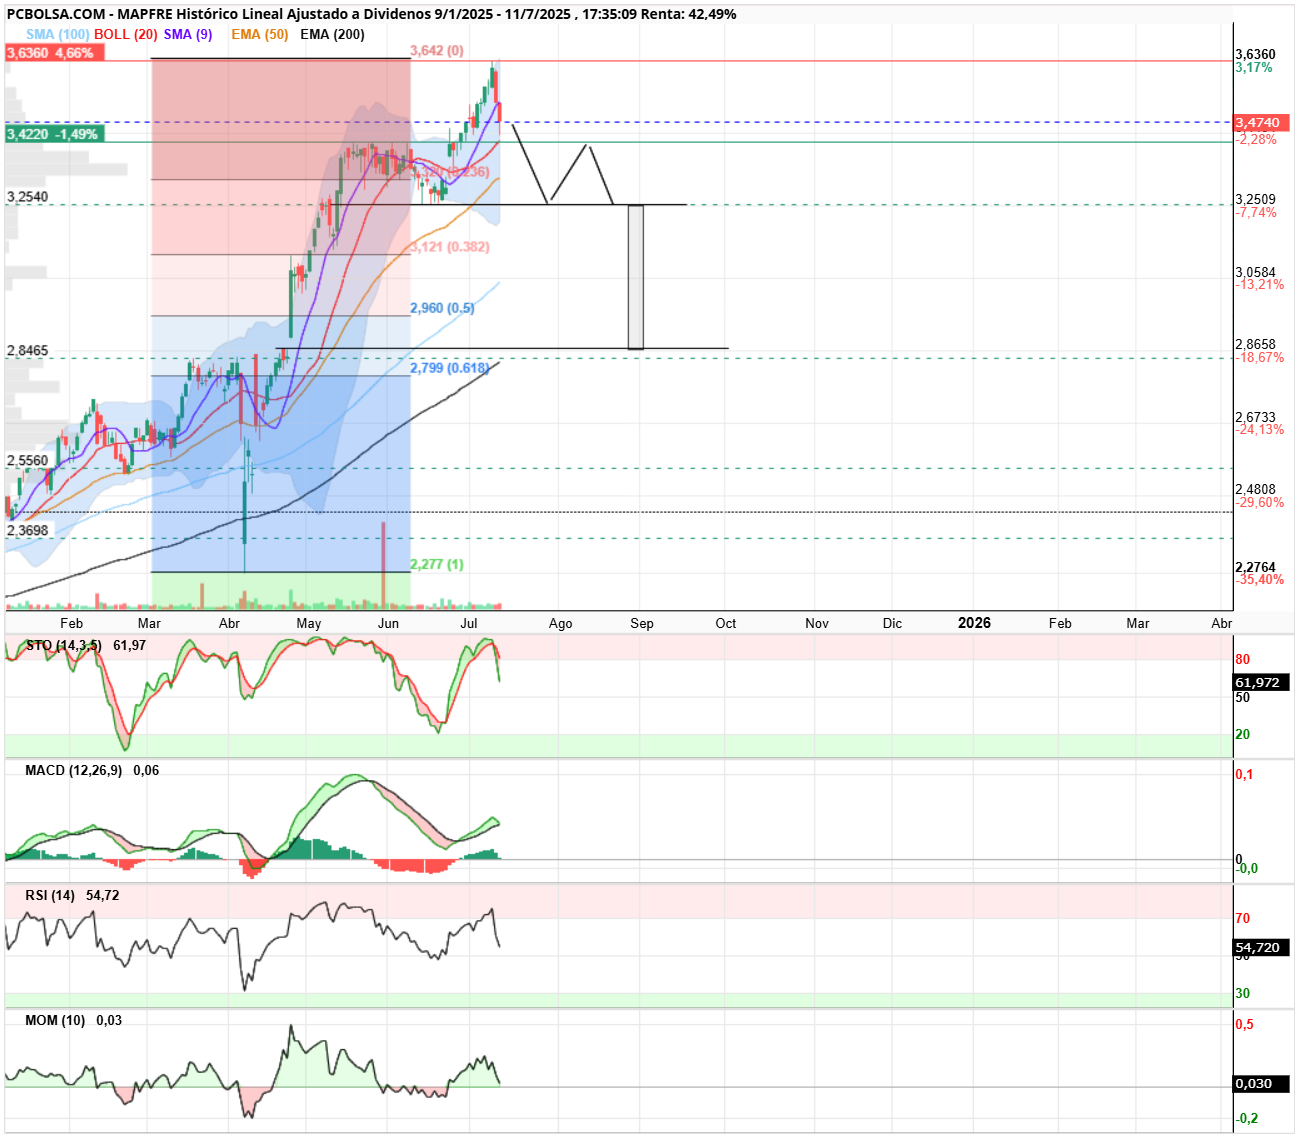Select Fibonacci label 3,642 (0)
The width and height of the screenshot is (1299, 1138).
coord(437,50)
